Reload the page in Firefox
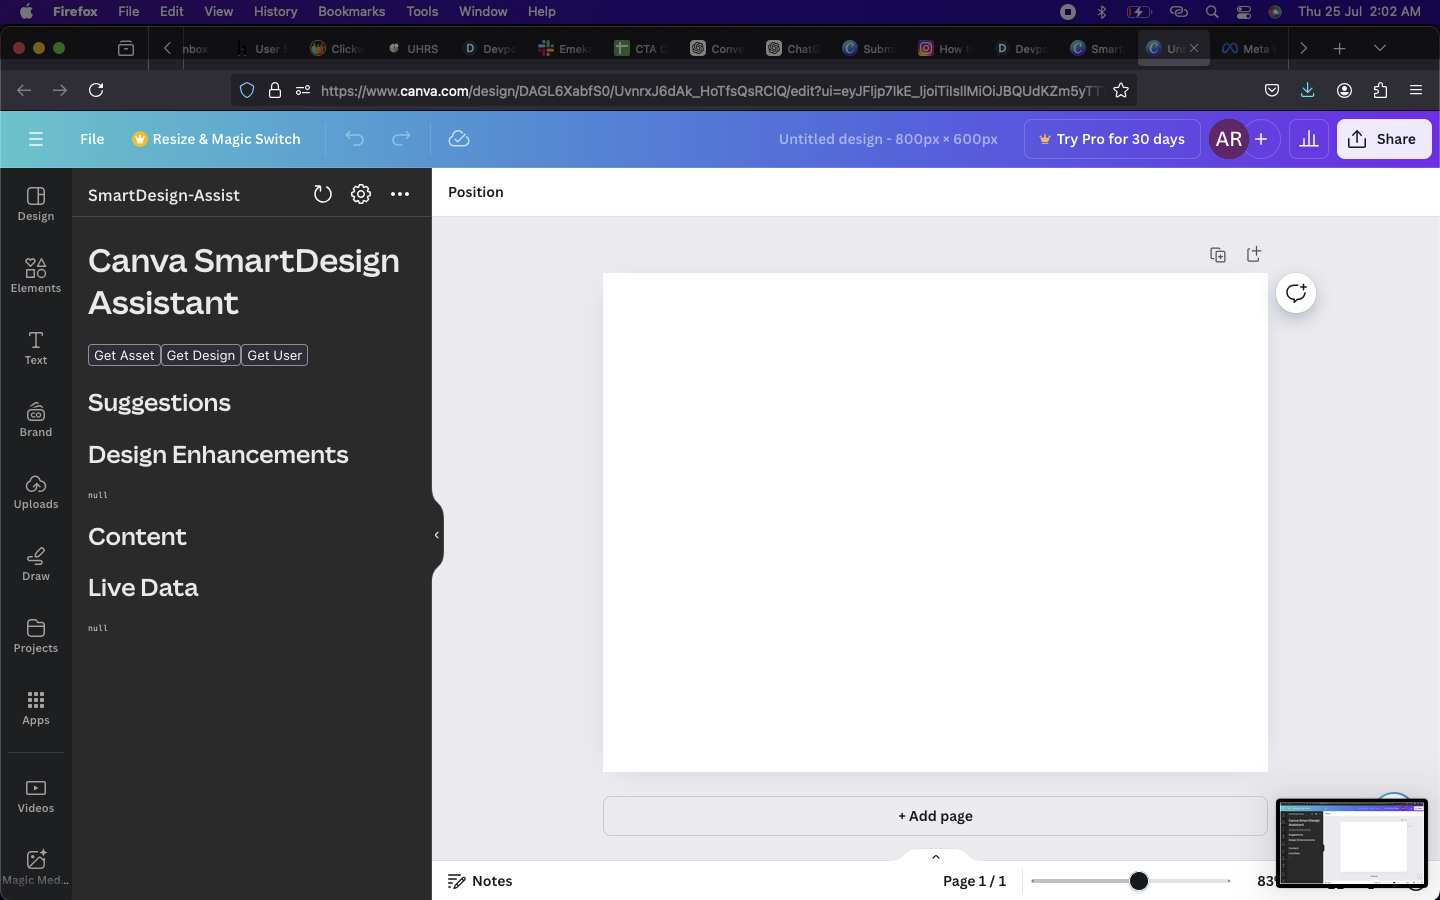1440x900 pixels. point(96,90)
